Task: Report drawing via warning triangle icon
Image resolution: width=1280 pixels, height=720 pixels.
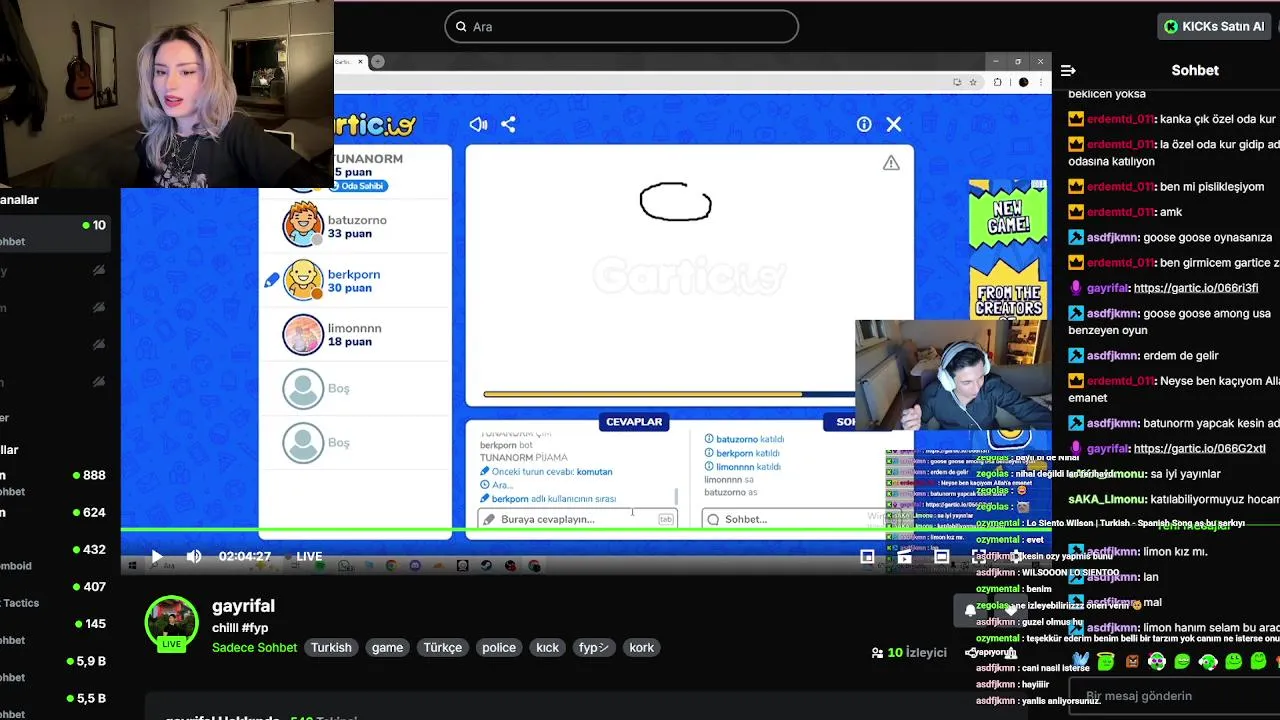Action: pyautogui.click(x=891, y=163)
